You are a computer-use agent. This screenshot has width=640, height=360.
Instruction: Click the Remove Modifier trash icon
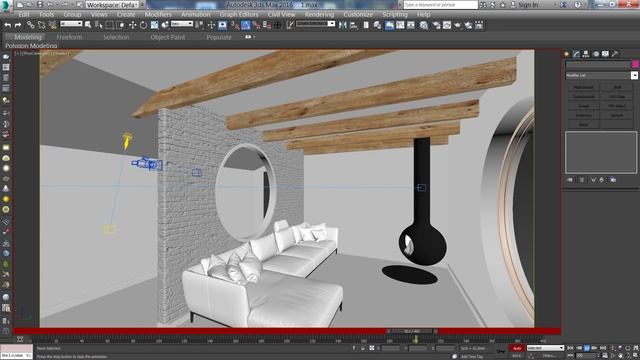[602, 180]
